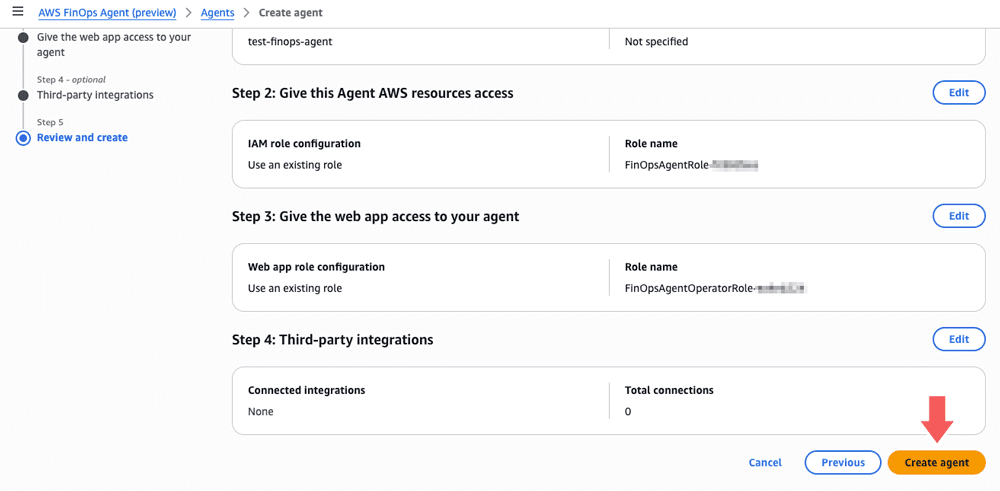Go back with the Previous button
1000x491 pixels.
(x=842, y=462)
